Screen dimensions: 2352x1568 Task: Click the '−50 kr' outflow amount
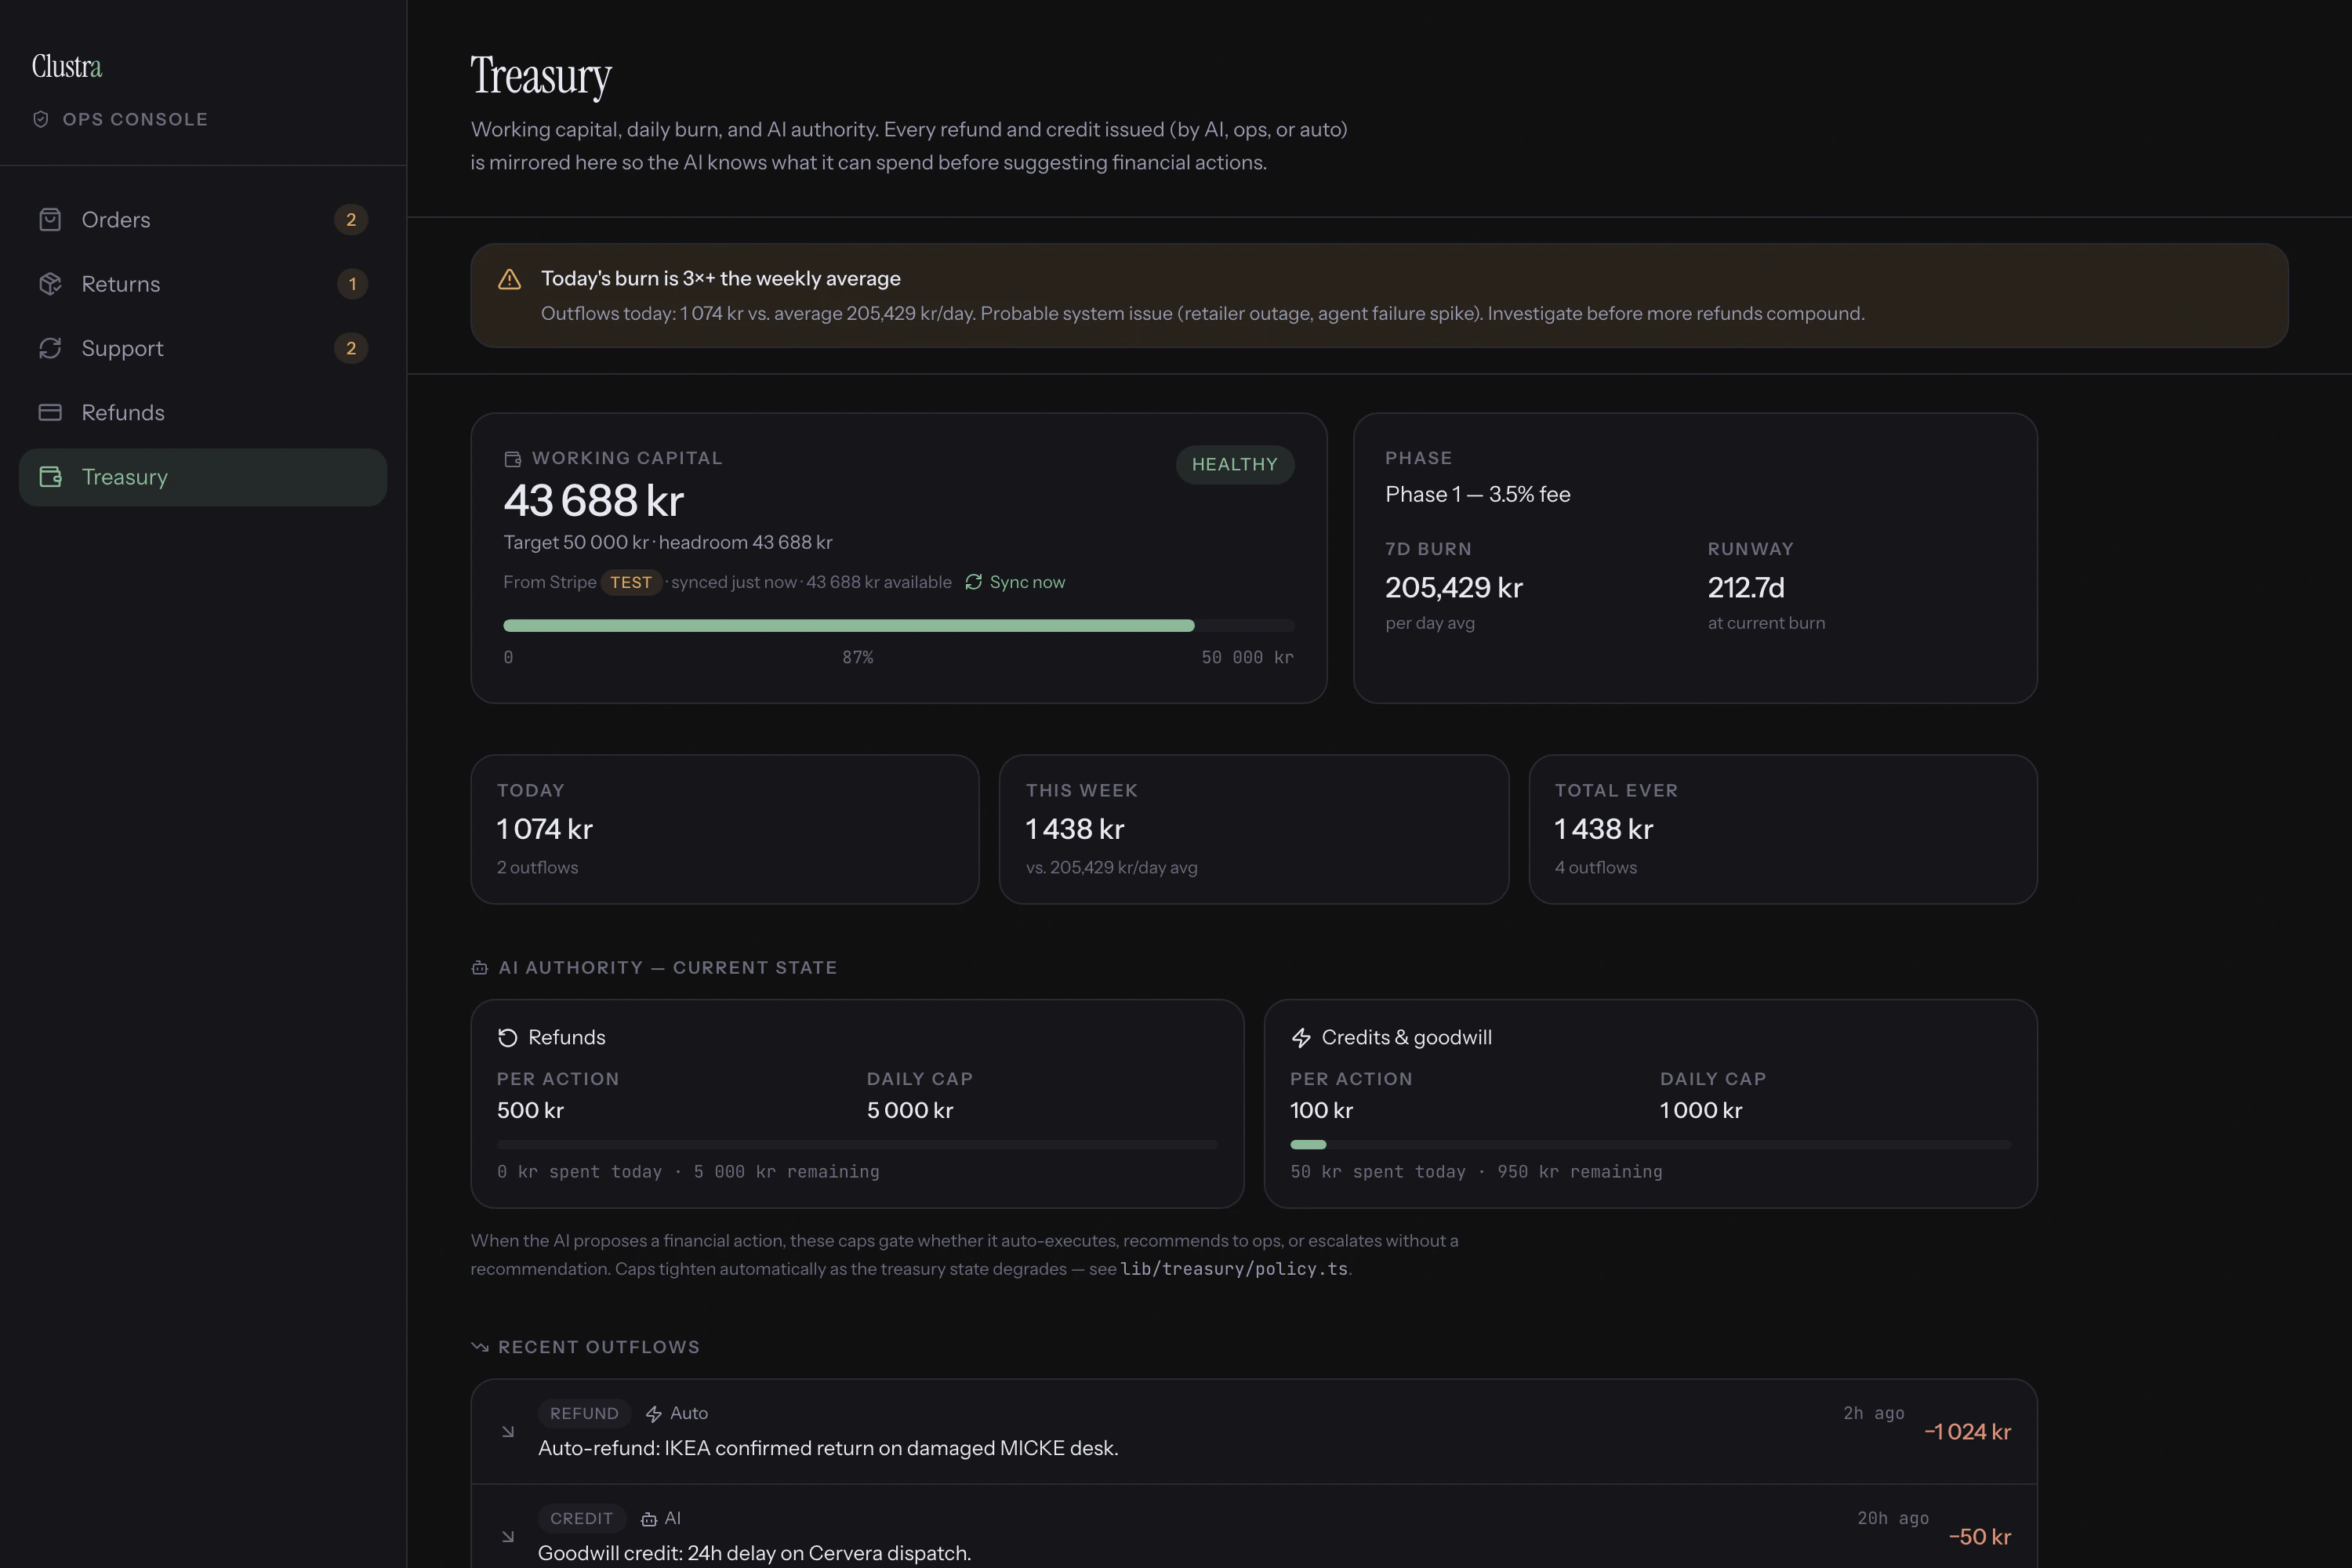[1979, 1537]
